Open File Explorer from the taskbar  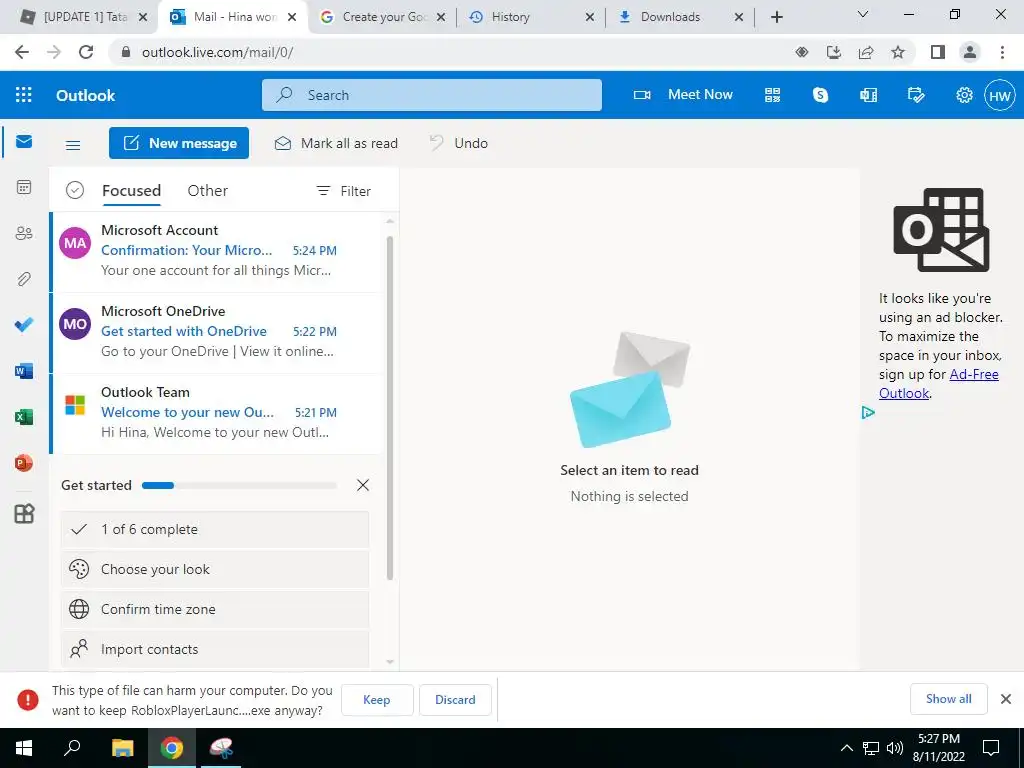coord(122,748)
